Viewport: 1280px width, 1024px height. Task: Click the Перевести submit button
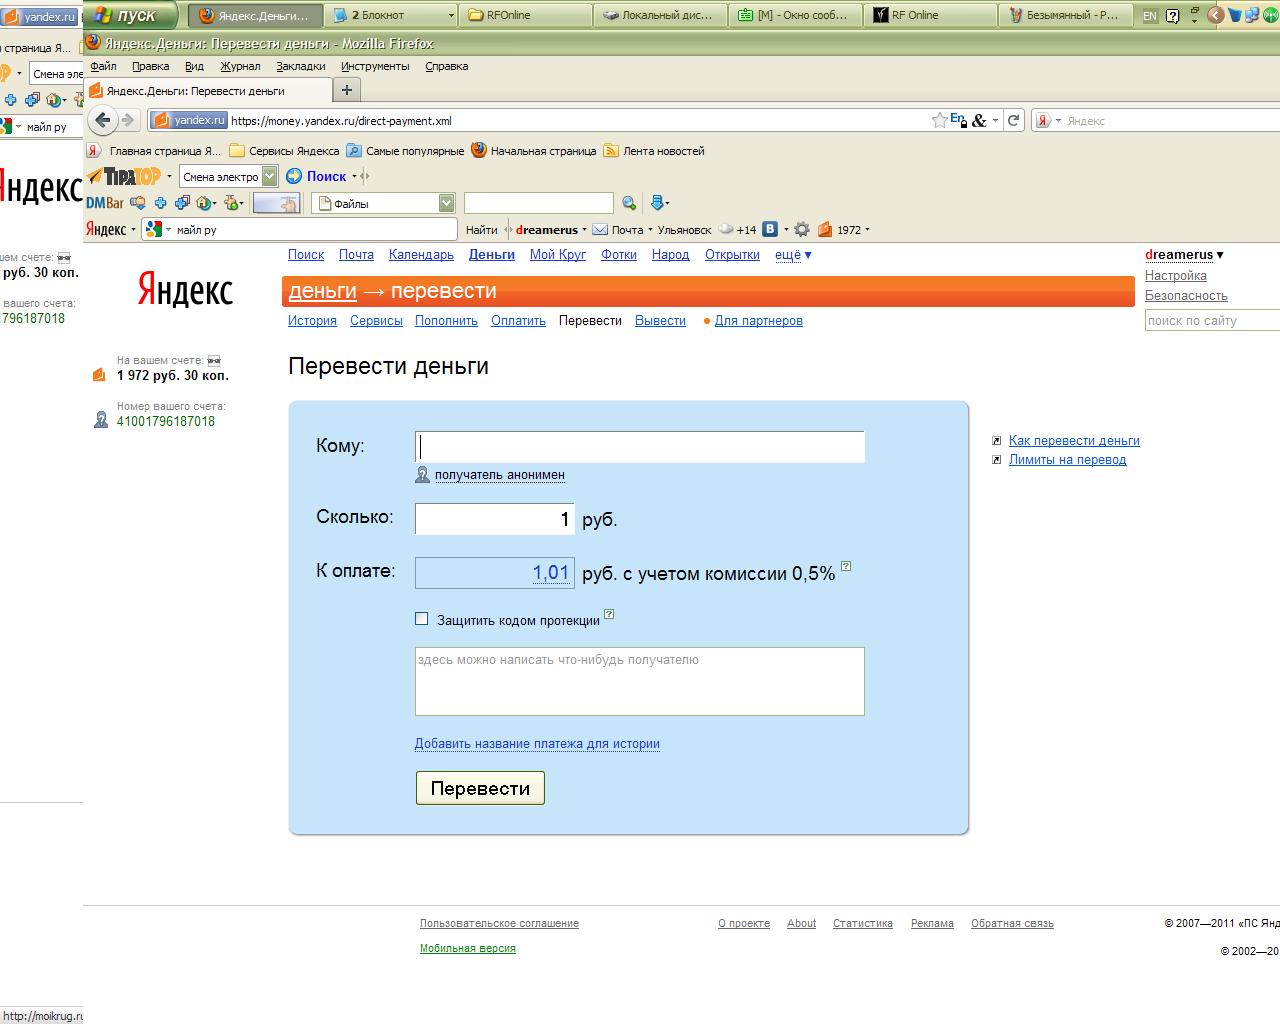tap(480, 788)
